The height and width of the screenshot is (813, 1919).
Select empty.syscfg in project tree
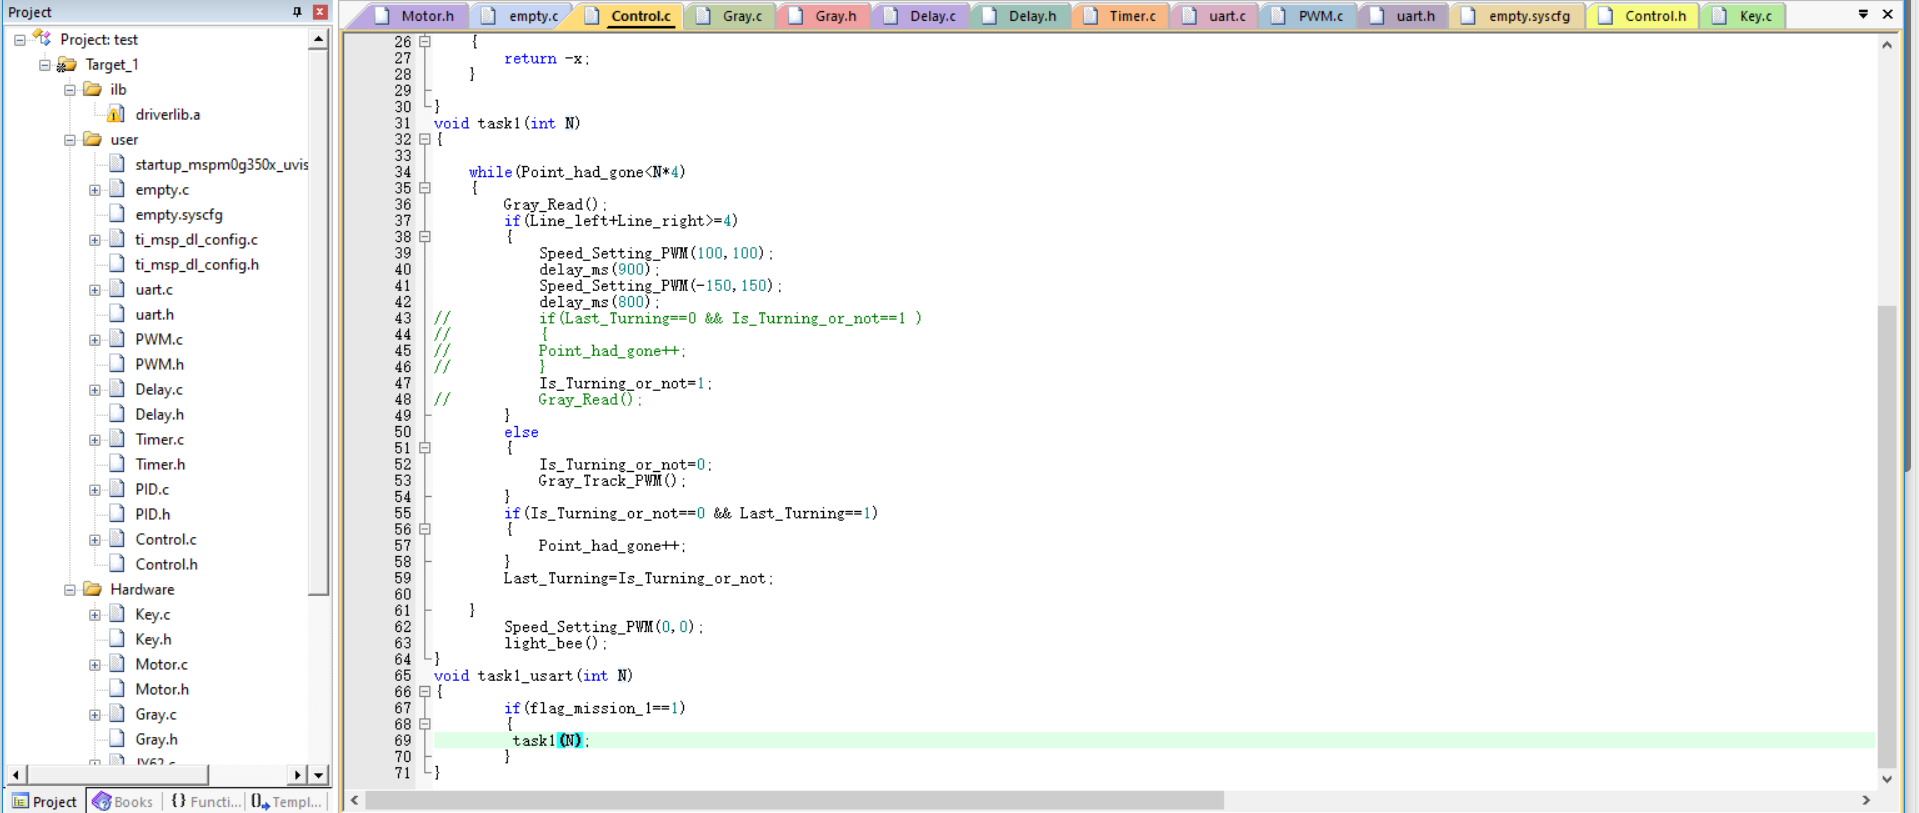click(179, 214)
